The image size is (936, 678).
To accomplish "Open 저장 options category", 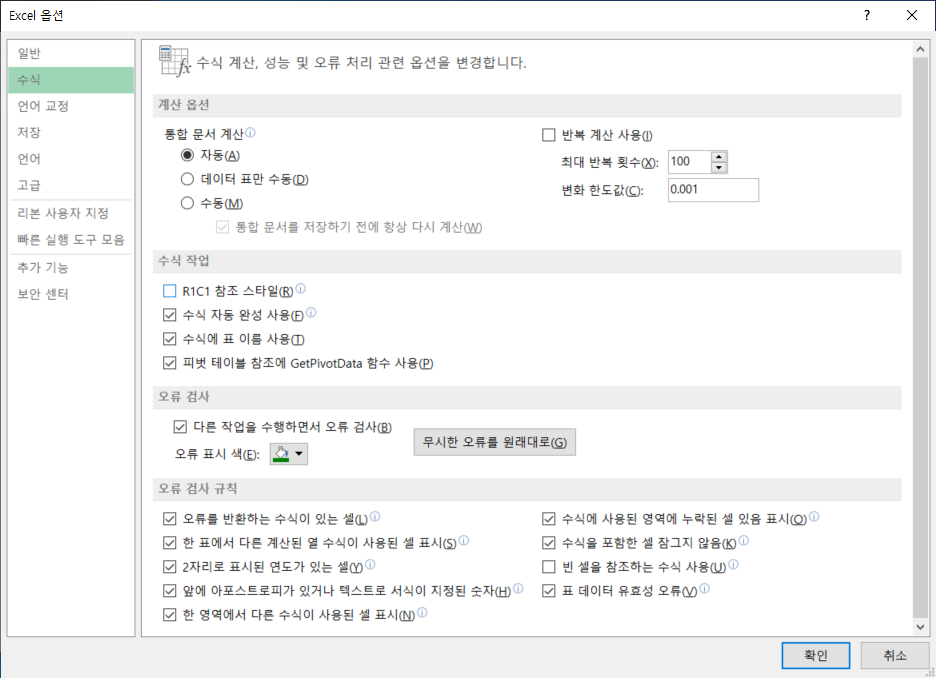I will pyautogui.click(x=71, y=132).
